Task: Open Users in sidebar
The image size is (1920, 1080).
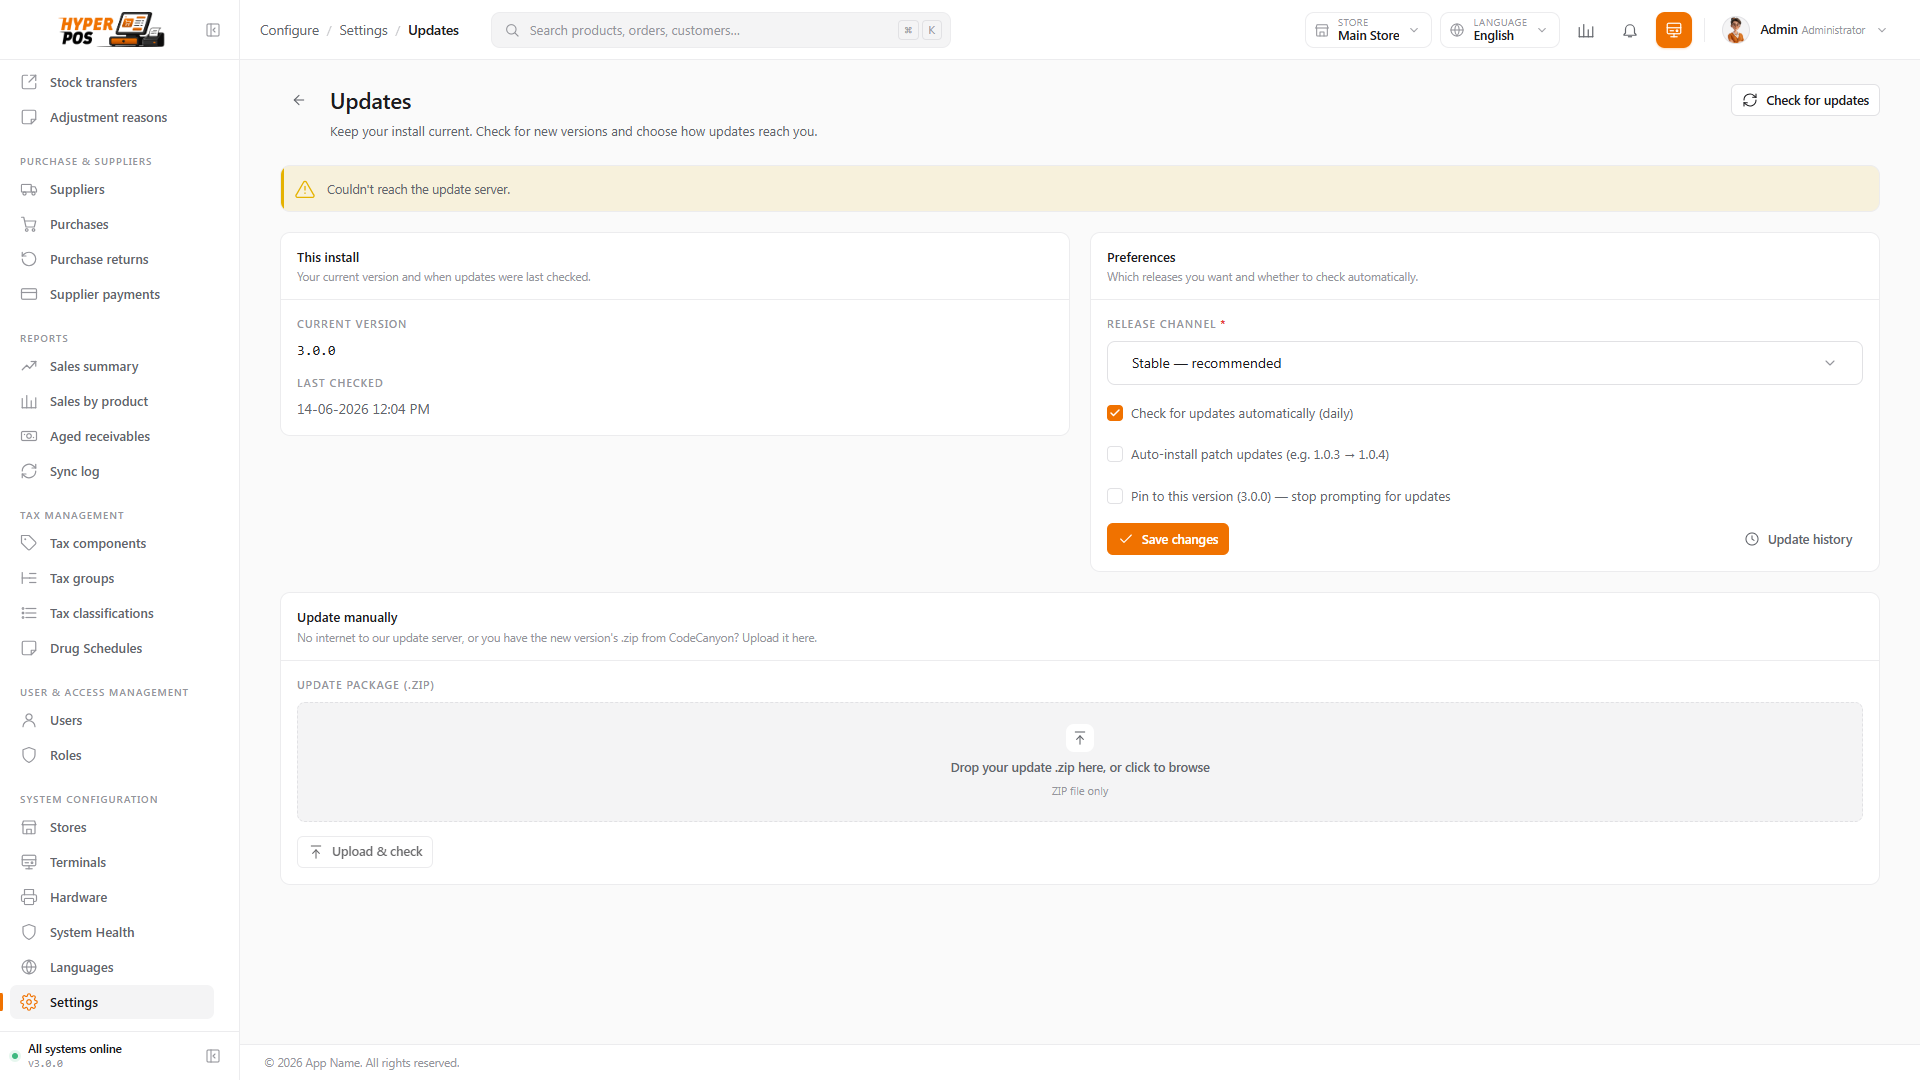Action: 112,720
